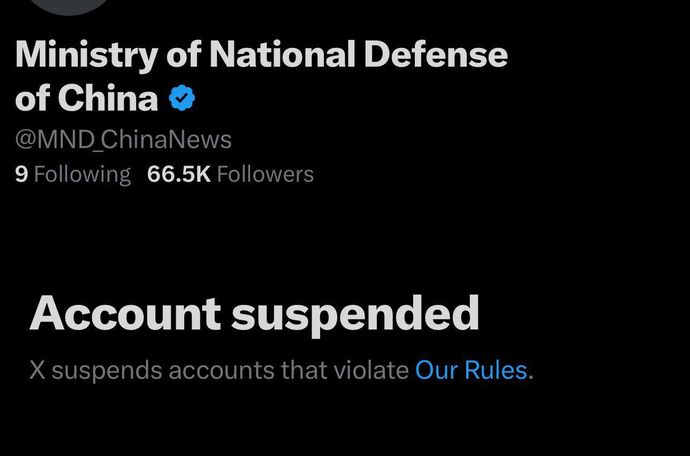
Task: Open the Our Rules link
Action: click(471, 370)
